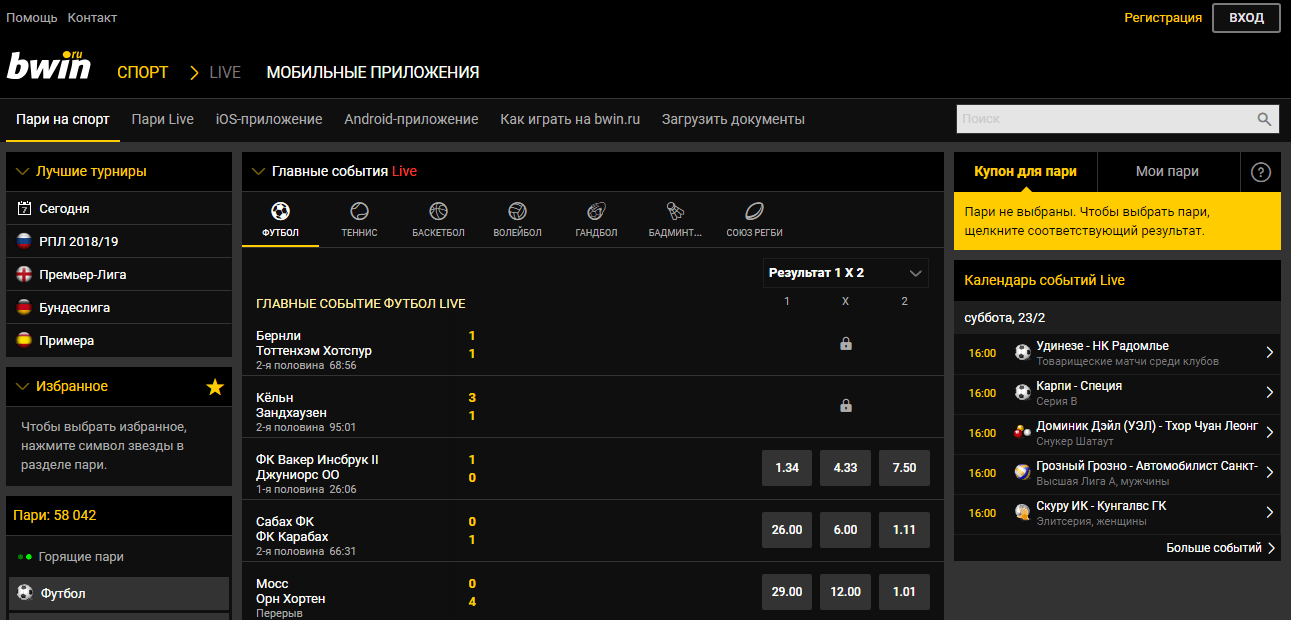Switch to the Купон для пари tab
This screenshot has height=620, width=1291.
click(x=1025, y=172)
